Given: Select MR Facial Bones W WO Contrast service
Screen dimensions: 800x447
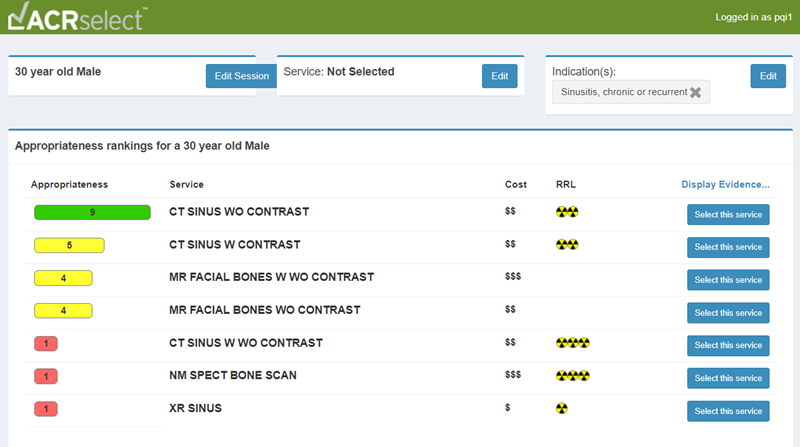Looking at the screenshot, I should coord(728,280).
